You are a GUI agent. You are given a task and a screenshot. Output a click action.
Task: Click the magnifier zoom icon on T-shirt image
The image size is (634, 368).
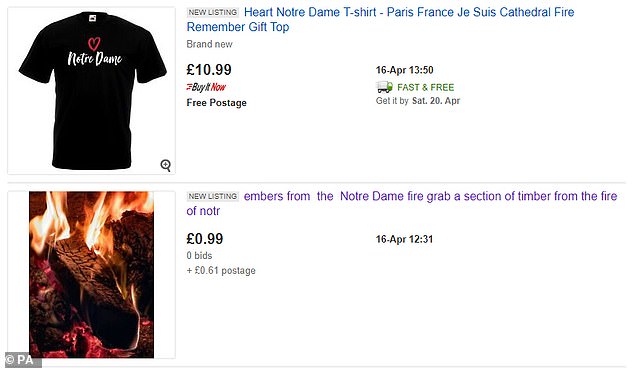[x=166, y=165]
